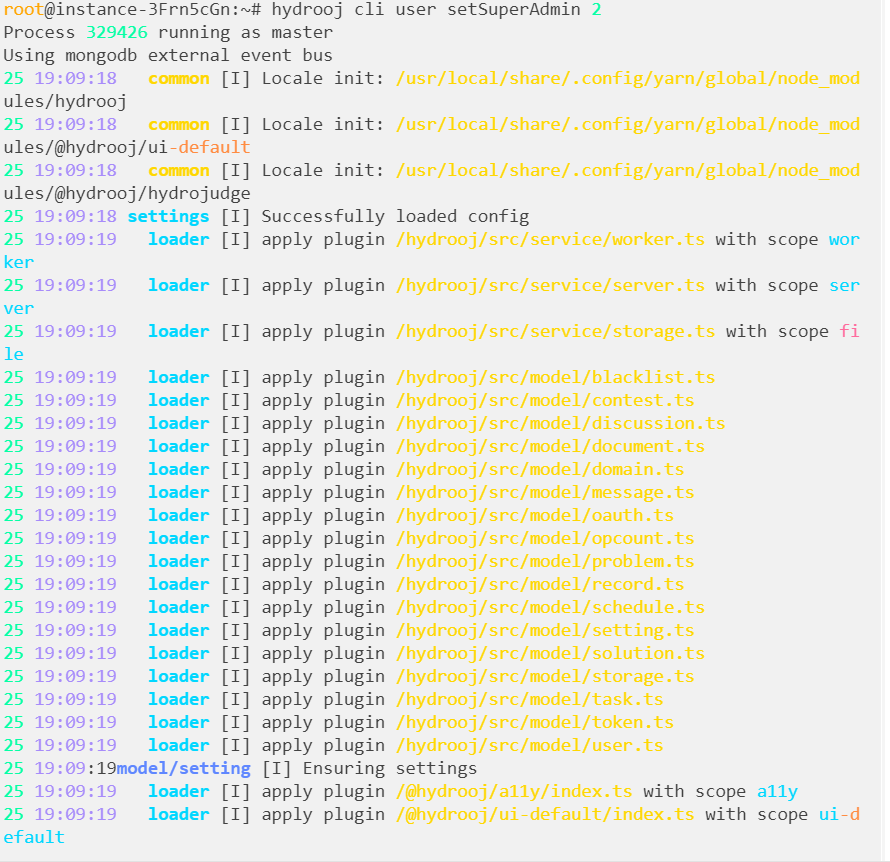This screenshot has height=862, width=890.
Task: Click path /hydrooj/src/model/oauth.ts
Action: pos(535,515)
